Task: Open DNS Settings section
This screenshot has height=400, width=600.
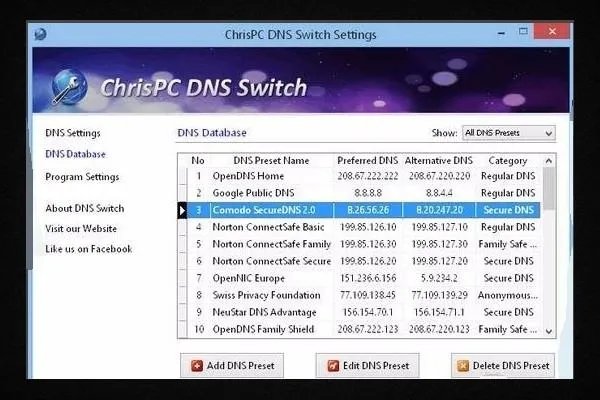Action: pos(73,133)
